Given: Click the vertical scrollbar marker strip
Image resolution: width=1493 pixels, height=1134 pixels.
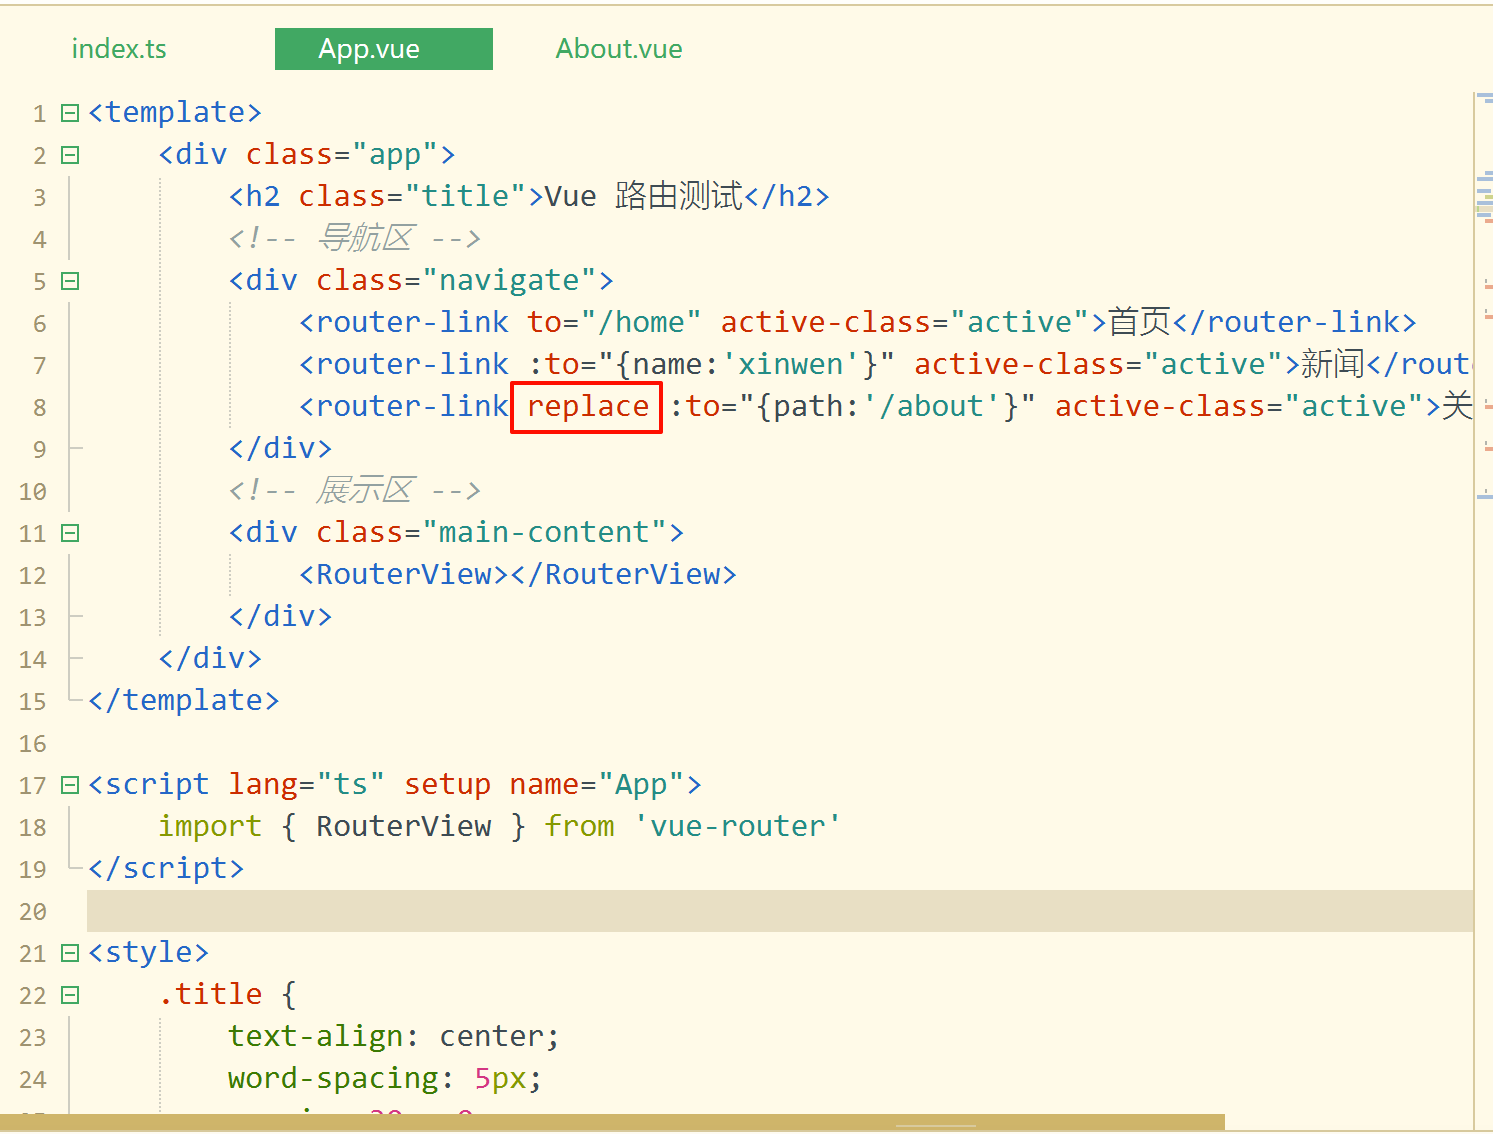Looking at the screenshot, I should [1484, 300].
